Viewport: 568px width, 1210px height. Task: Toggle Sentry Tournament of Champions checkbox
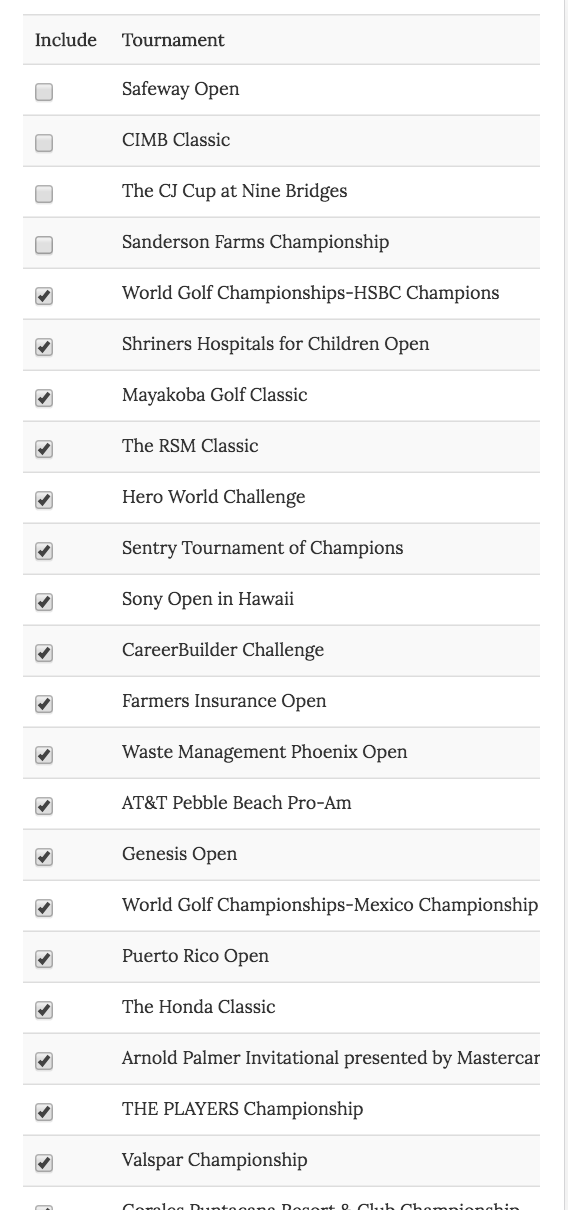pyautogui.click(x=44, y=551)
